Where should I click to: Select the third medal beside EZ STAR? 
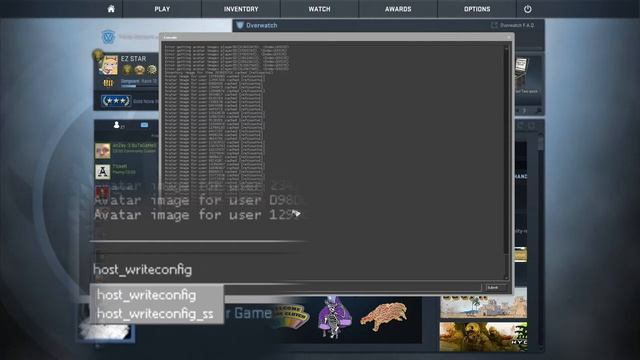coord(152,70)
